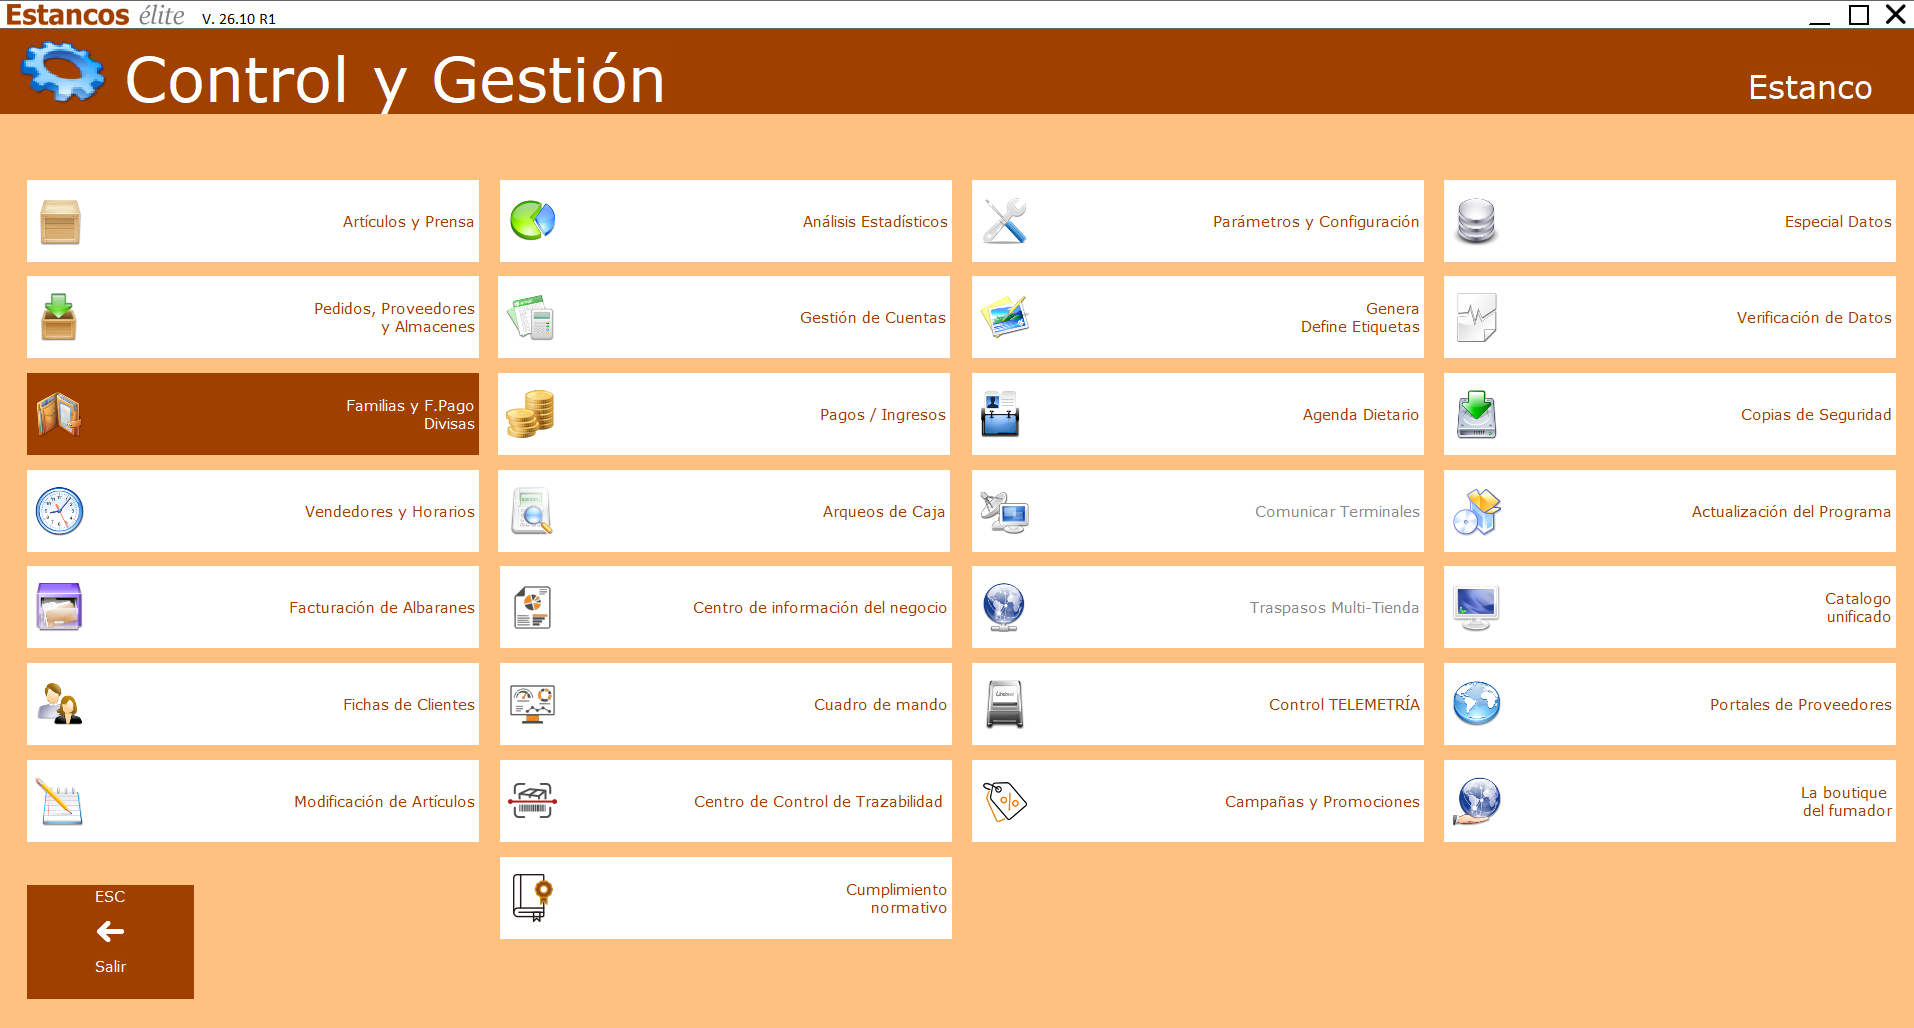Click the magnifier icon for Arqueos de Caja

click(x=532, y=511)
